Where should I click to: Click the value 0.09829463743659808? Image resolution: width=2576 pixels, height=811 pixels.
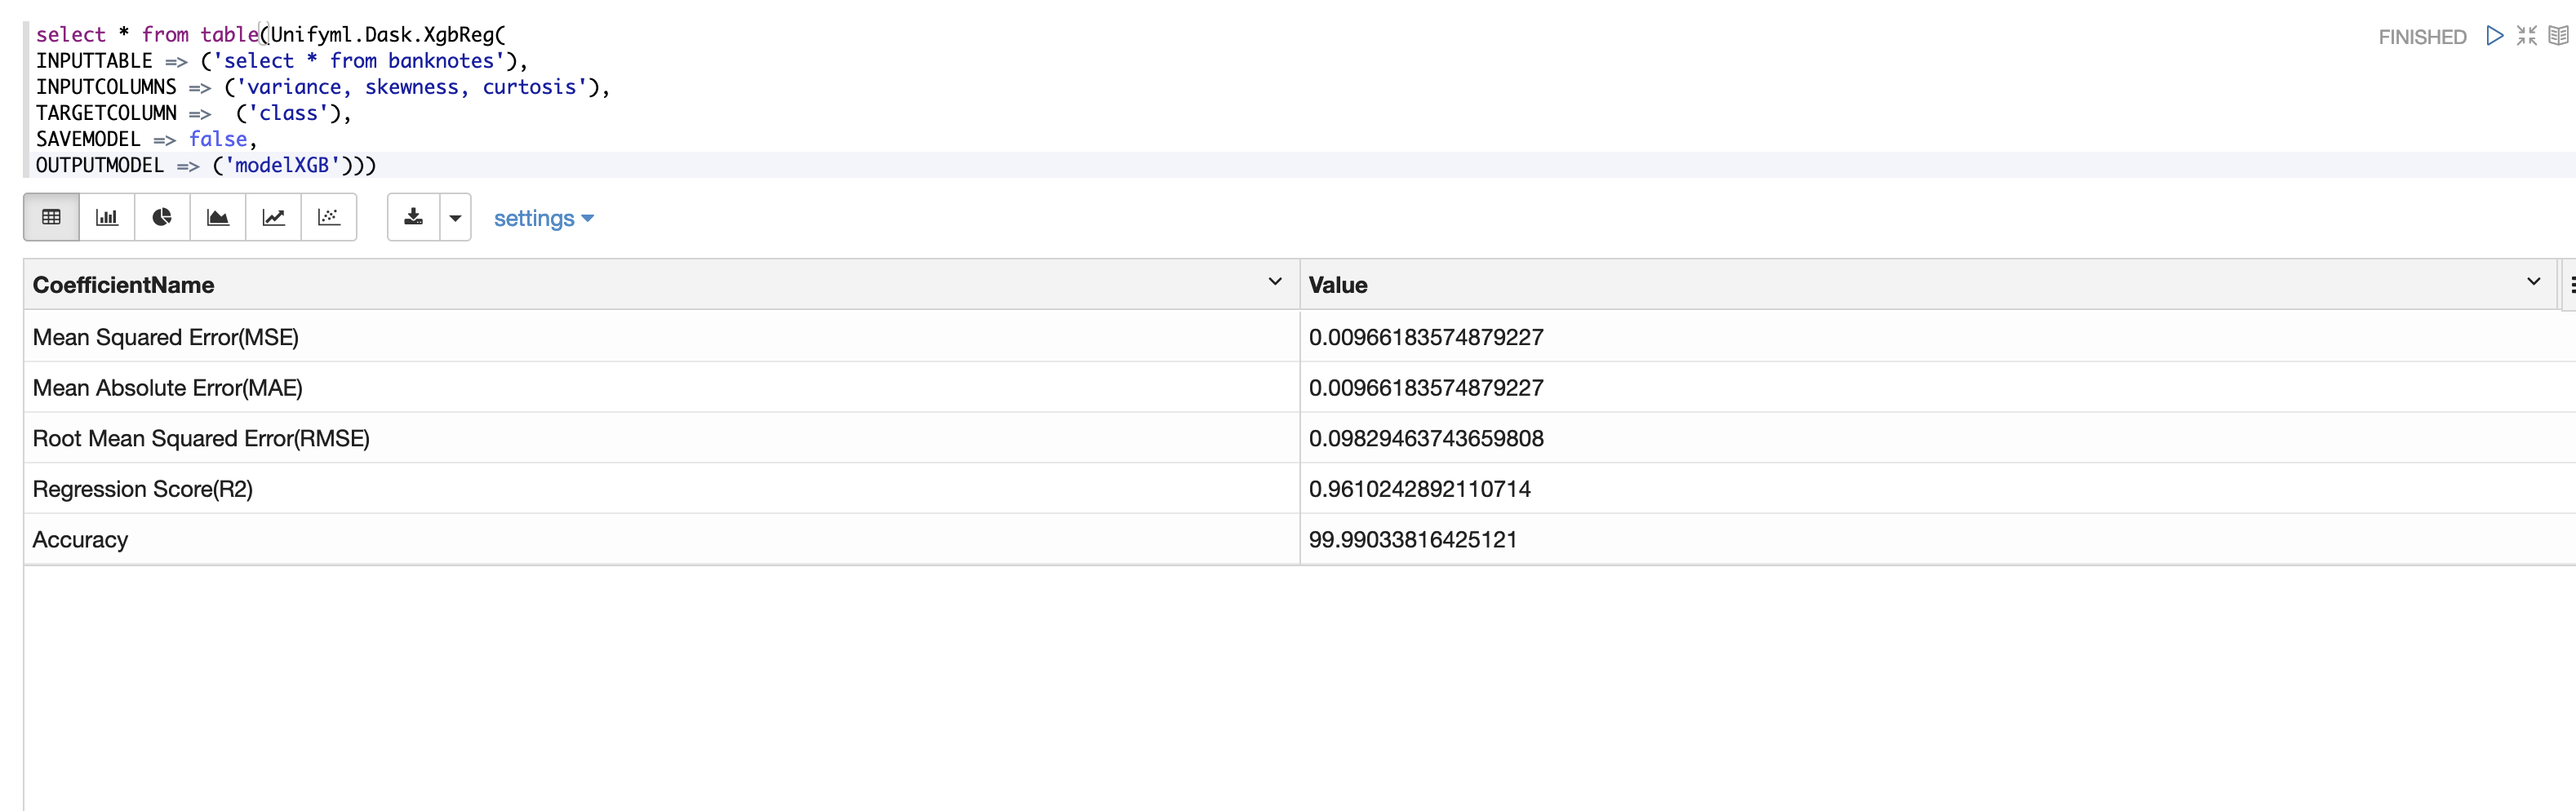[1426, 438]
